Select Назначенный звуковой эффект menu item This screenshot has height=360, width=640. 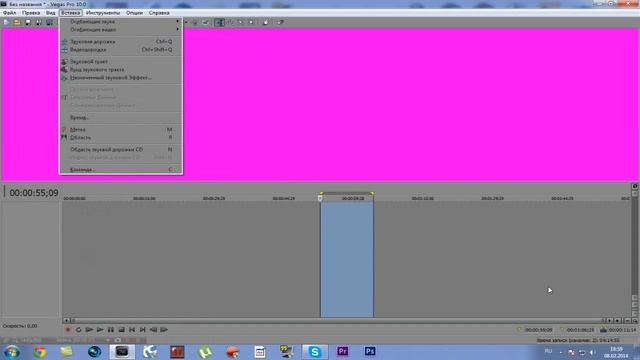tap(121, 78)
